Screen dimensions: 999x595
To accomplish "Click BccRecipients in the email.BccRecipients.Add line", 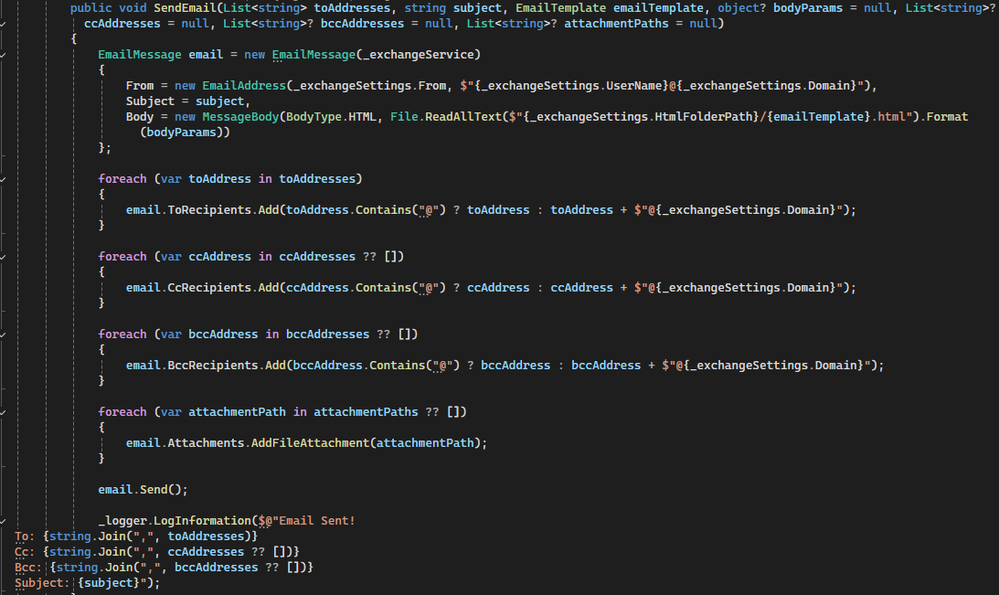I will (213, 366).
